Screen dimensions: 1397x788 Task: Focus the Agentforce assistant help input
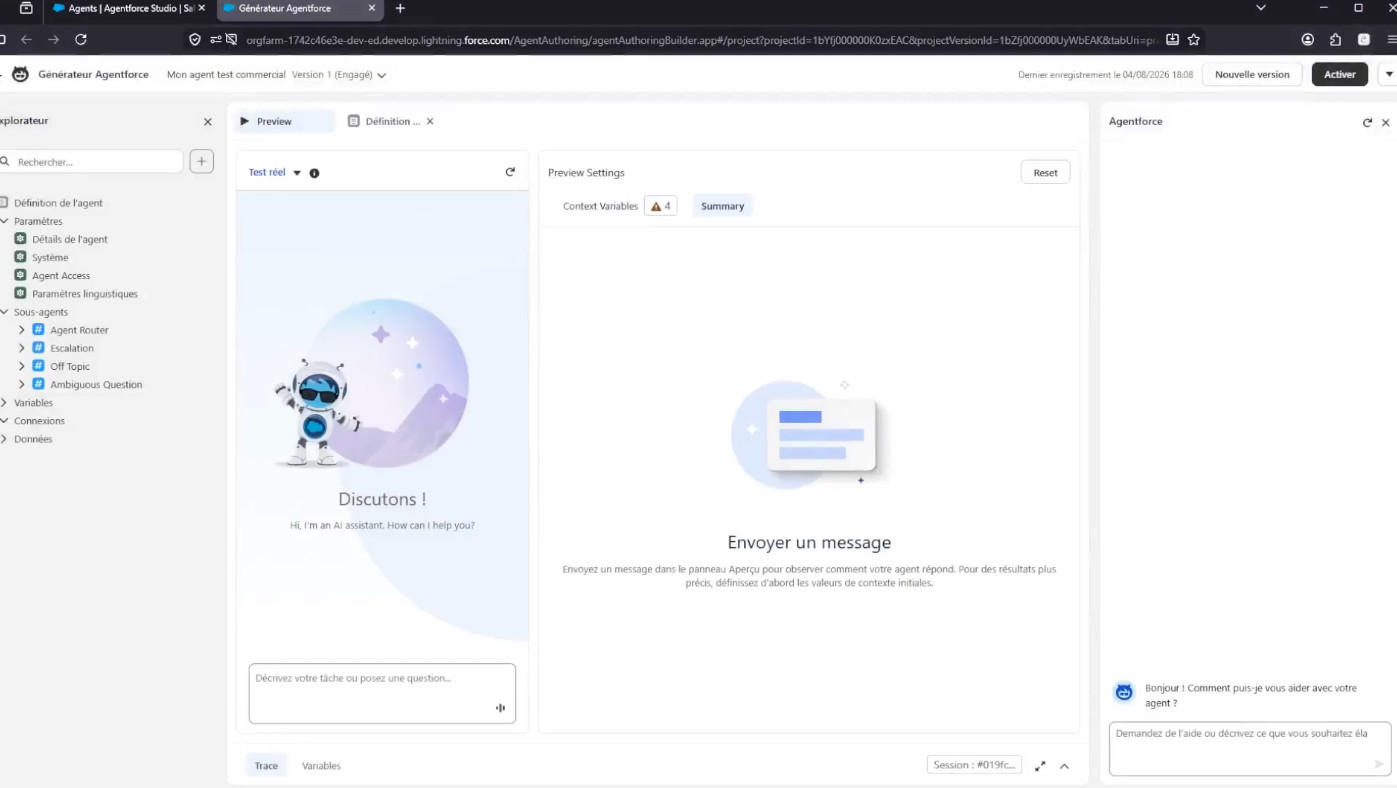(x=1250, y=748)
